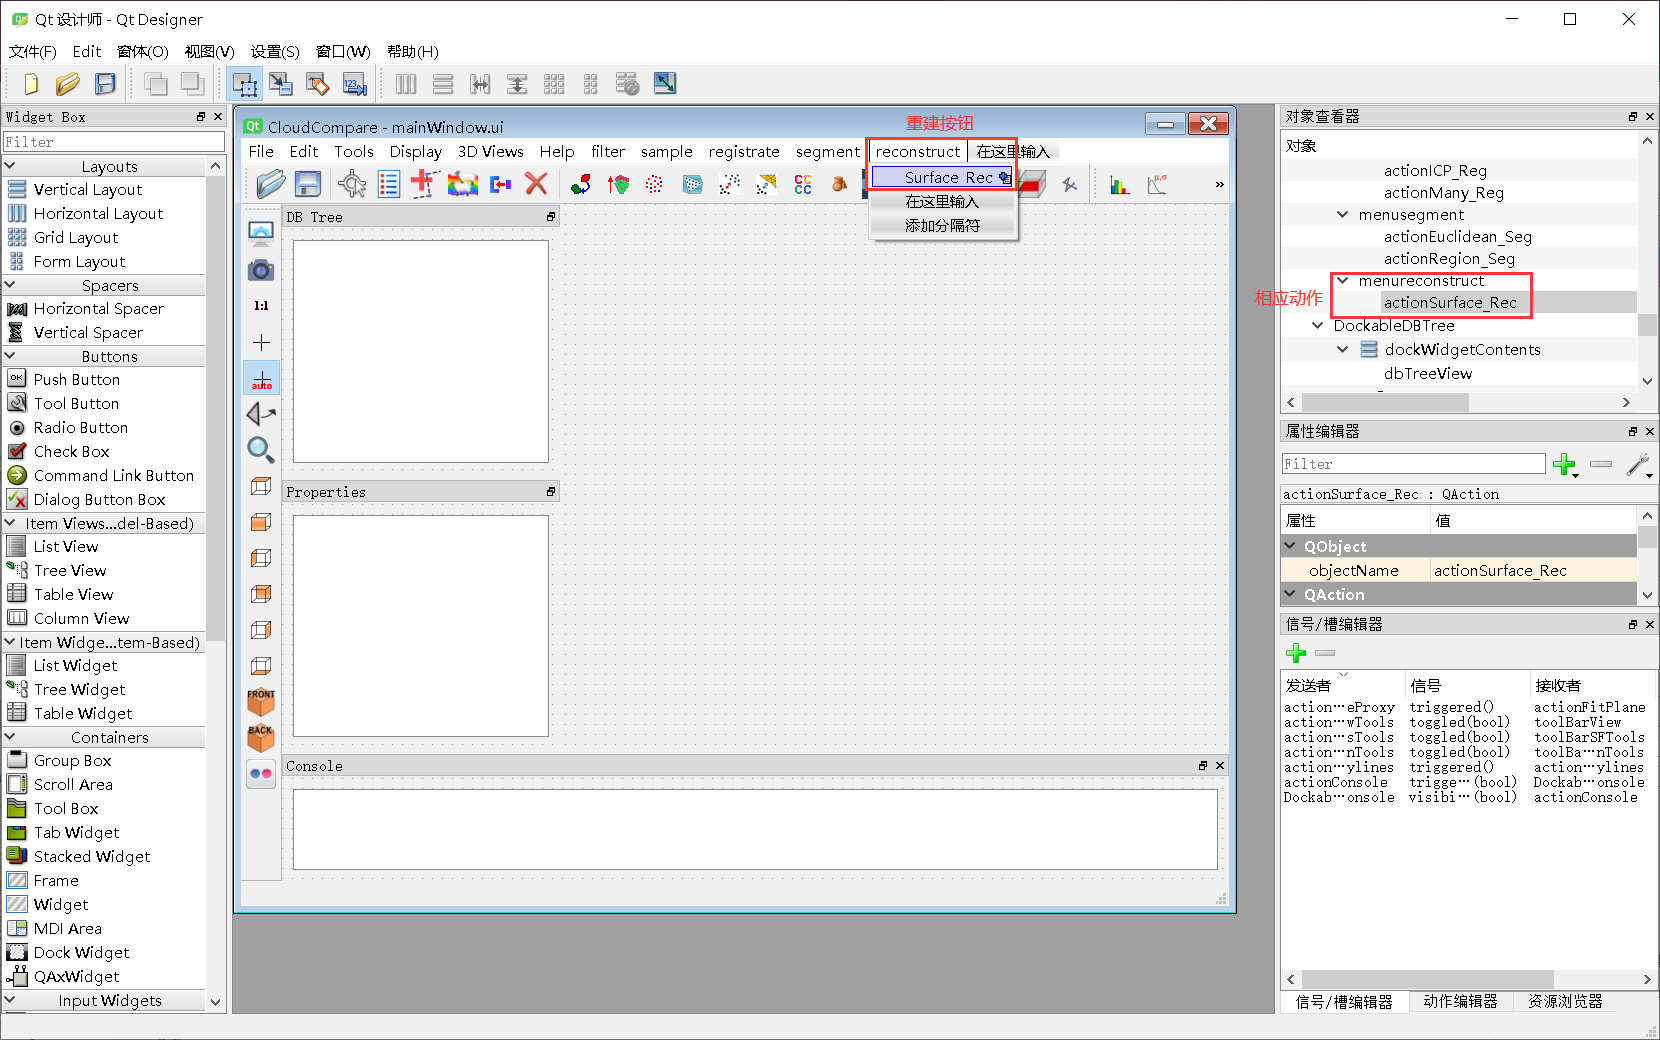This screenshot has width=1660, height=1040.
Task: Open the 文件(F) menu
Action: pyautogui.click(x=32, y=51)
